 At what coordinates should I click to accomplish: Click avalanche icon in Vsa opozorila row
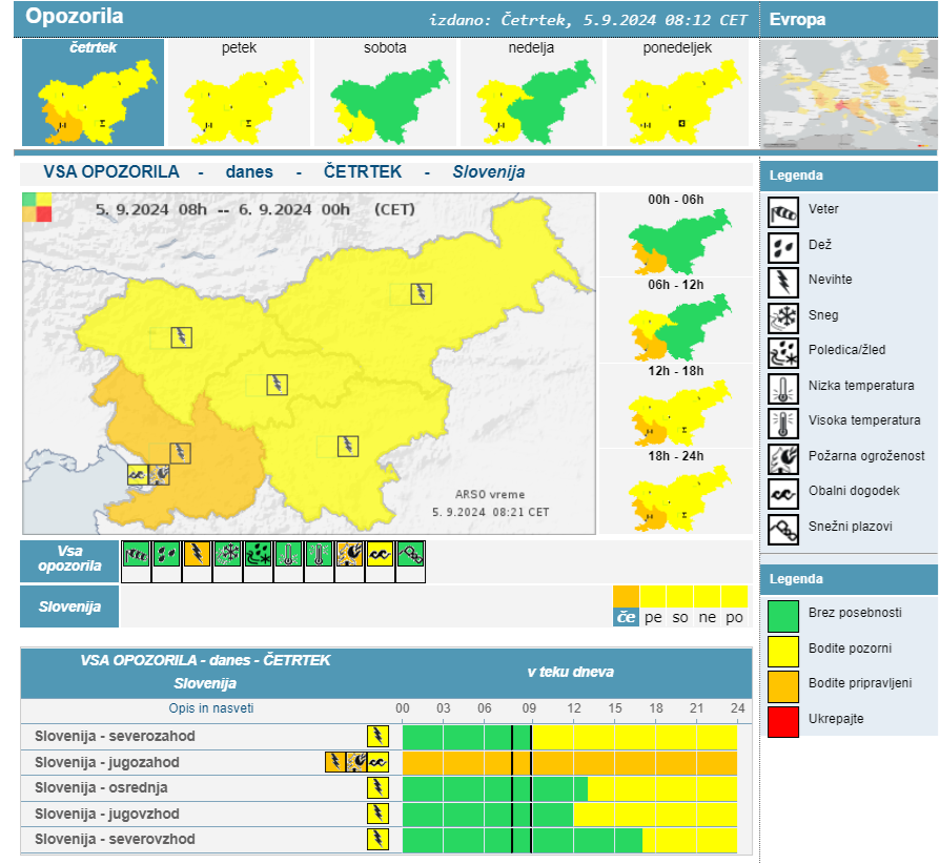pyautogui.click(x=410, y=553)
